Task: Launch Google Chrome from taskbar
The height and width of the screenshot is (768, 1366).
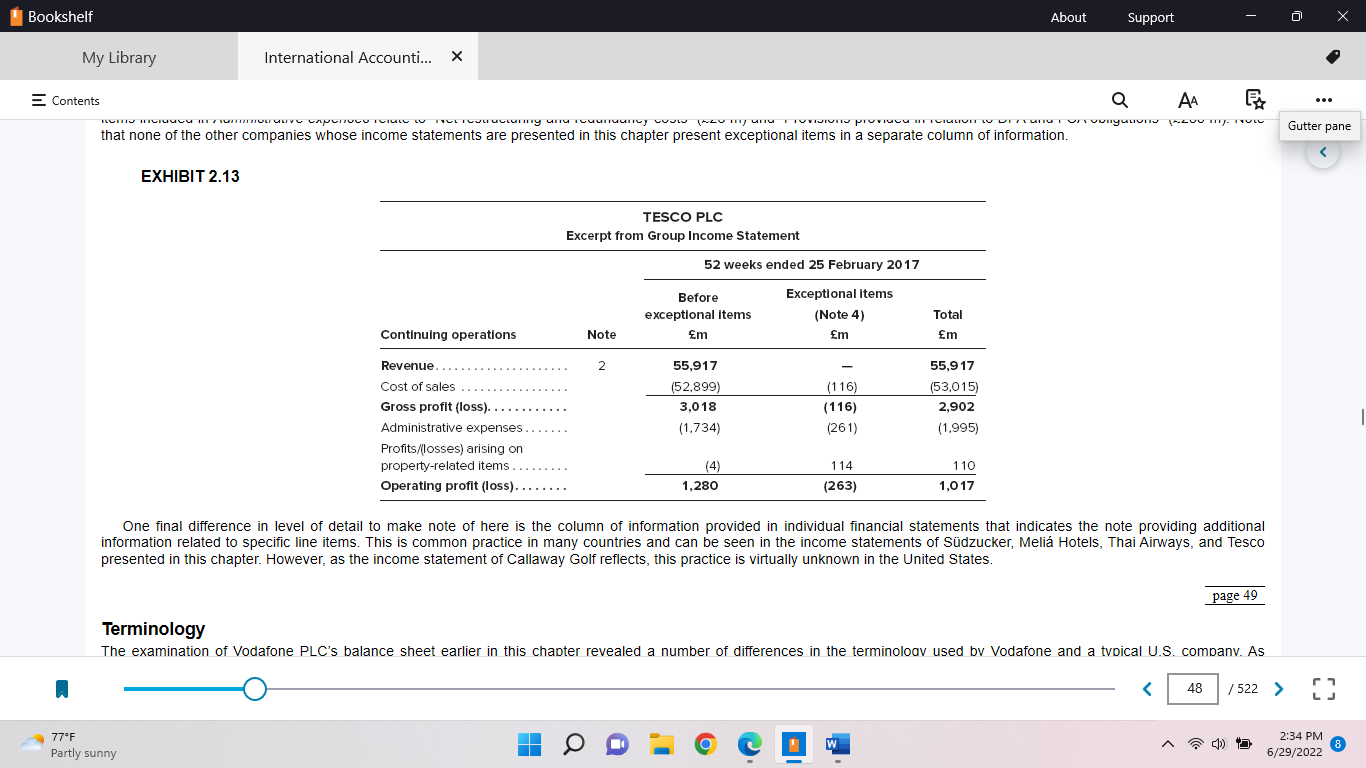Action: point(706,744)
